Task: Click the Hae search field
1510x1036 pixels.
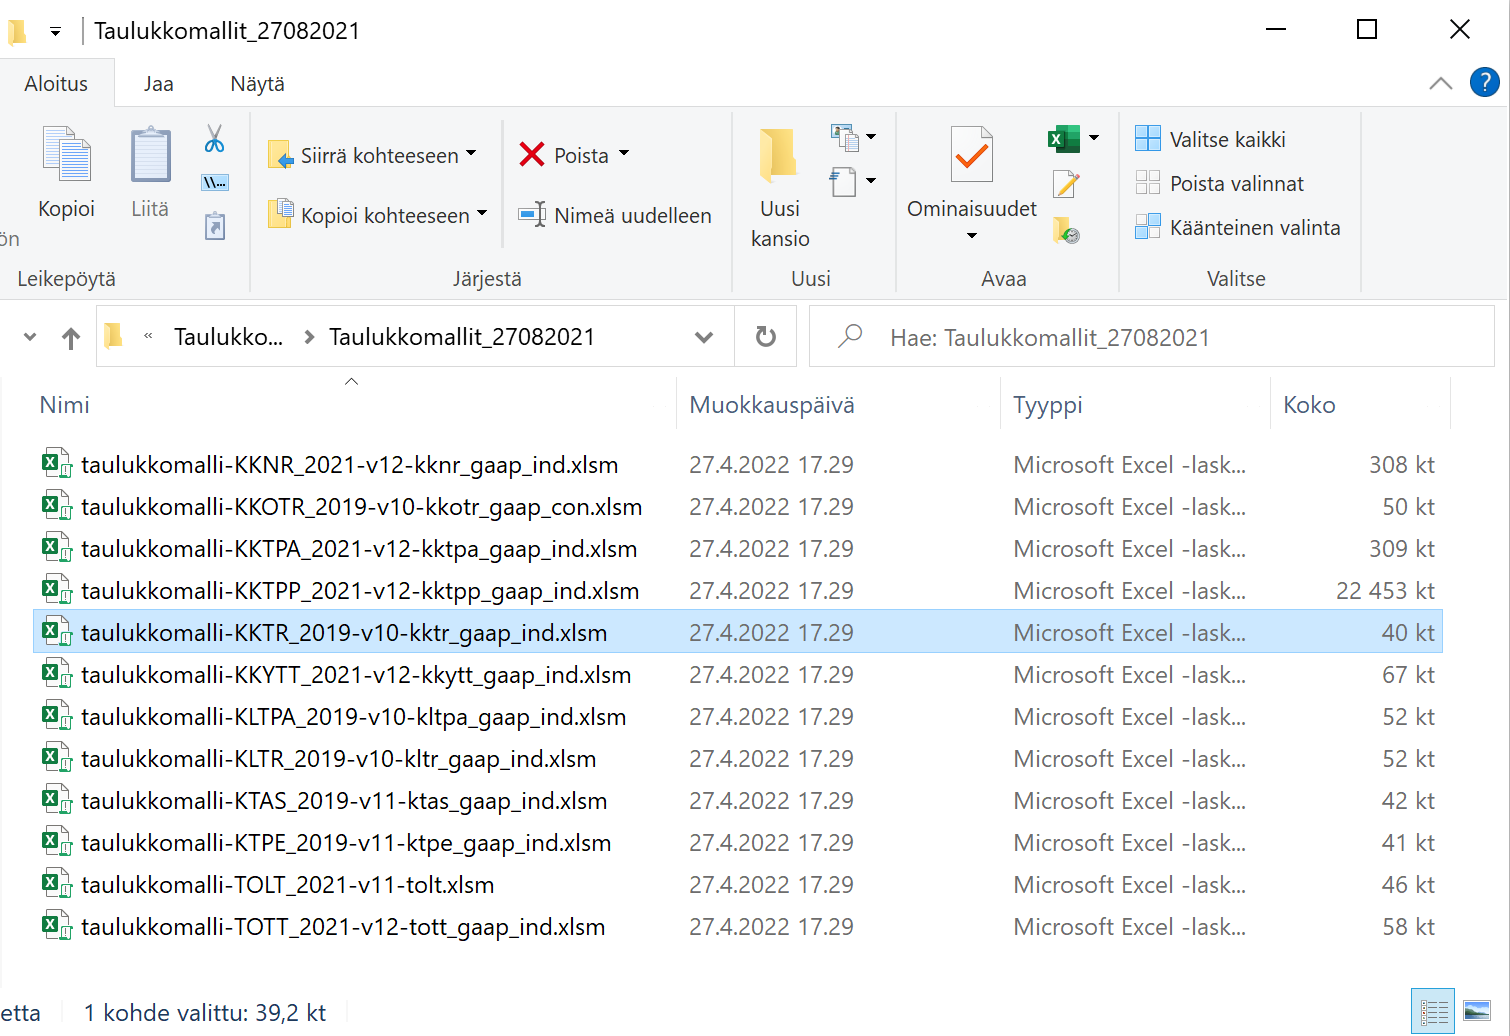Action: click(x=1150, y=338)
